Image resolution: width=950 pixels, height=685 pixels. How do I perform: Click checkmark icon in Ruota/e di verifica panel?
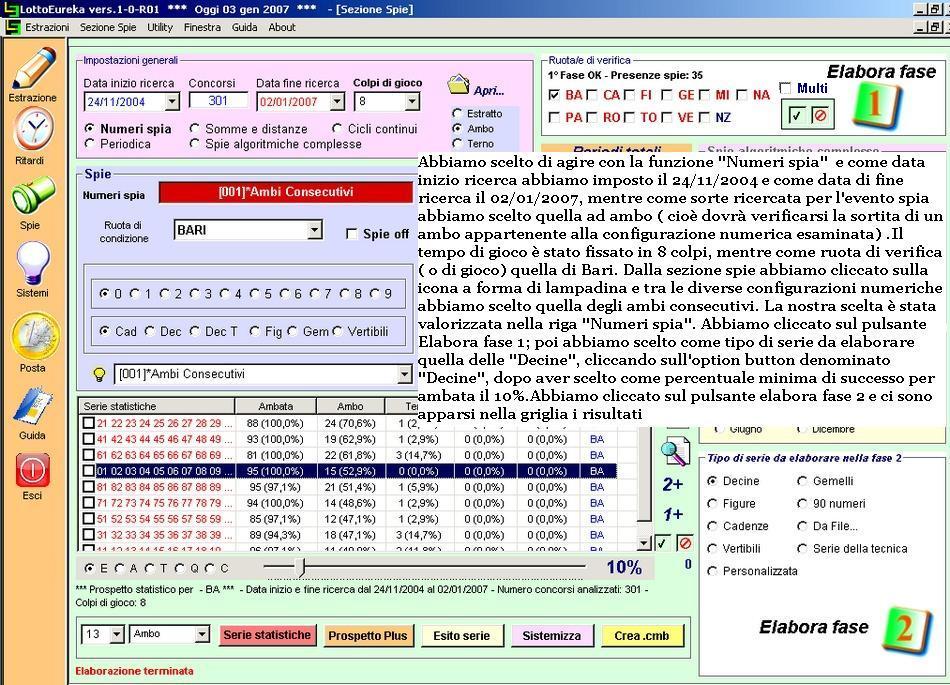(796, 115)
